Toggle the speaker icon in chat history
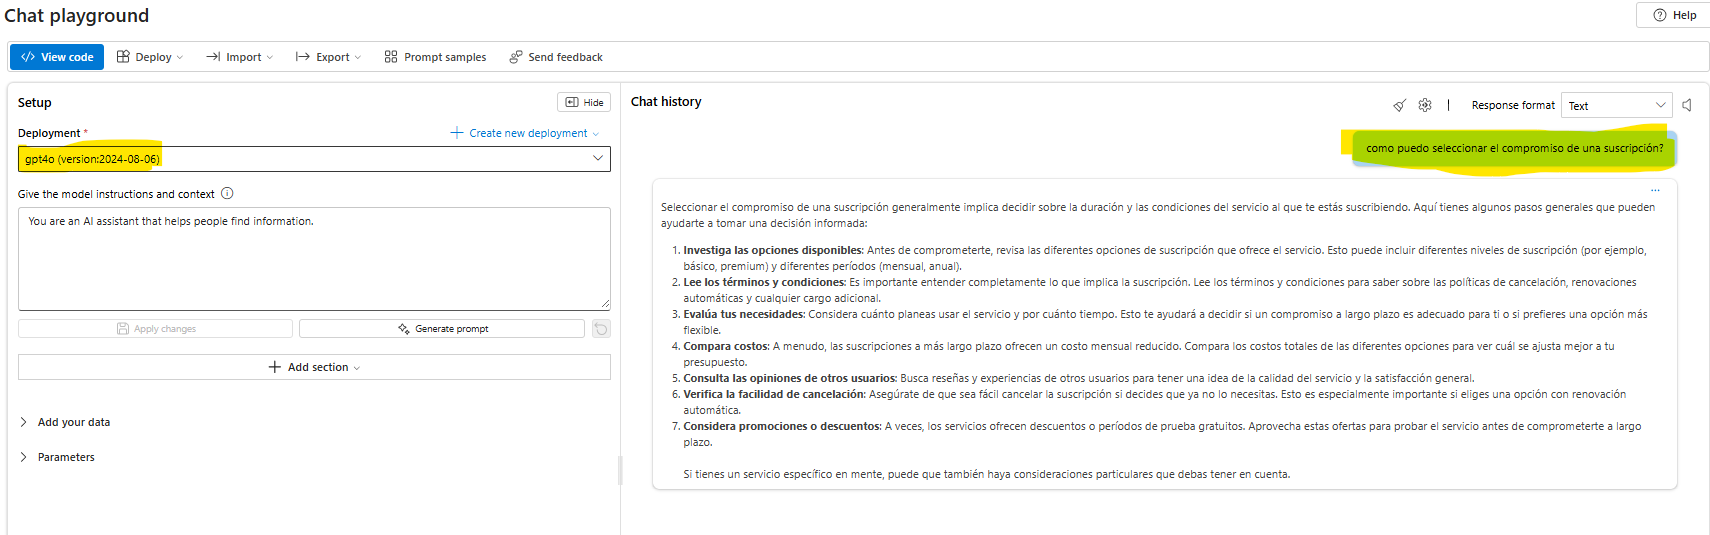 1688,105
